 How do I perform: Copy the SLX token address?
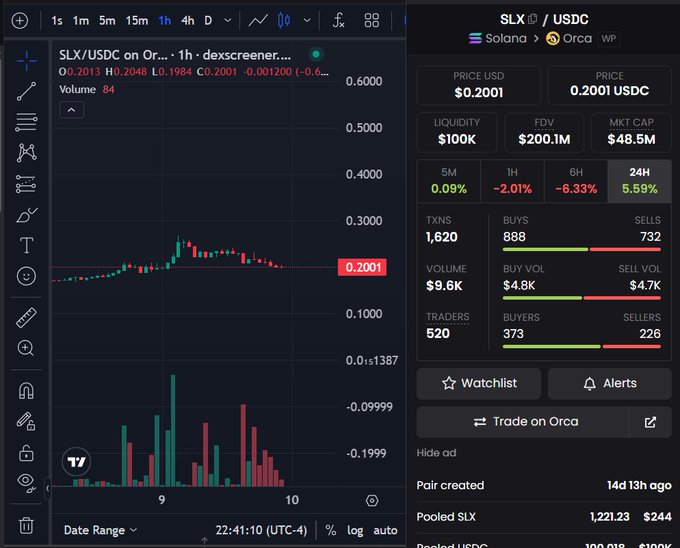[533, 19]
